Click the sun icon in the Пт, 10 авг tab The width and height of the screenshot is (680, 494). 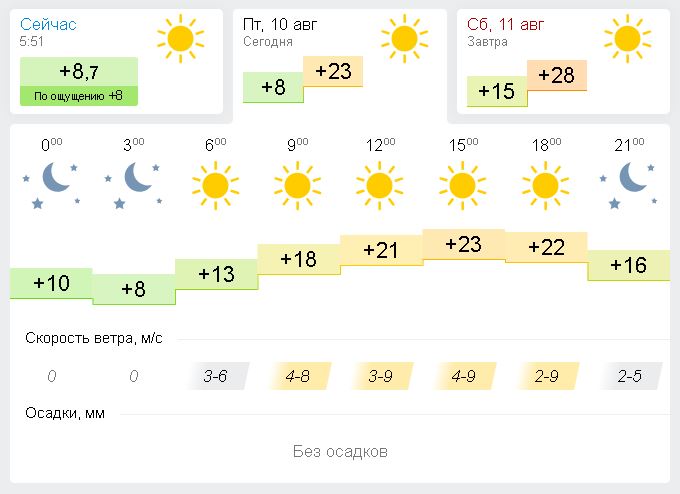click(x=404, y=38)
